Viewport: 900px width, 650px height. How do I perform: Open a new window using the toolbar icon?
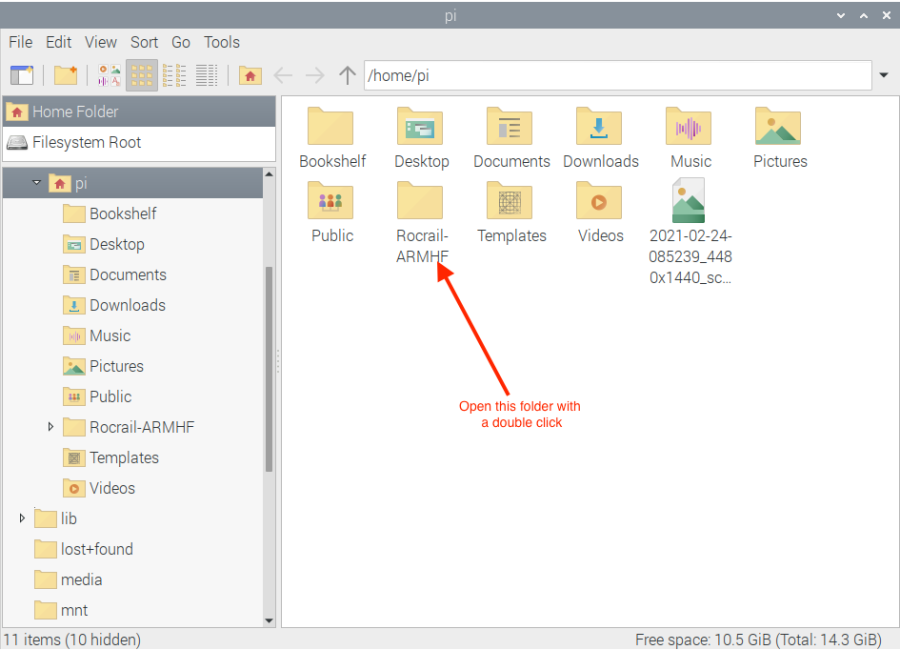click(x=21, y=75)
